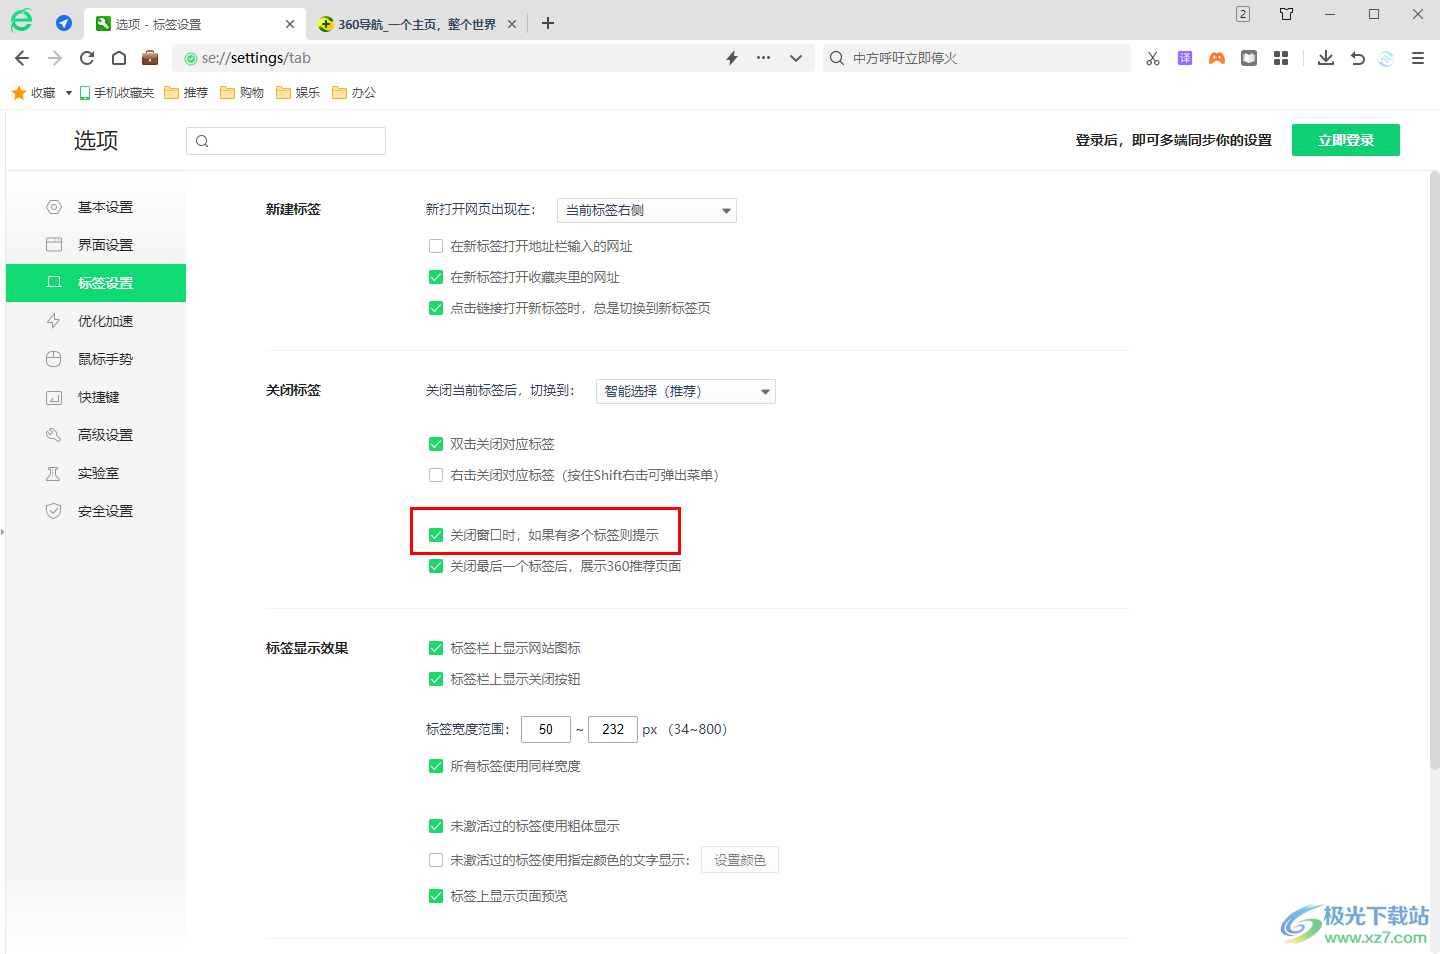Open 鼠标手势 in sidebar
This screenshot has height=954, width=1440.
coord(96,359)
